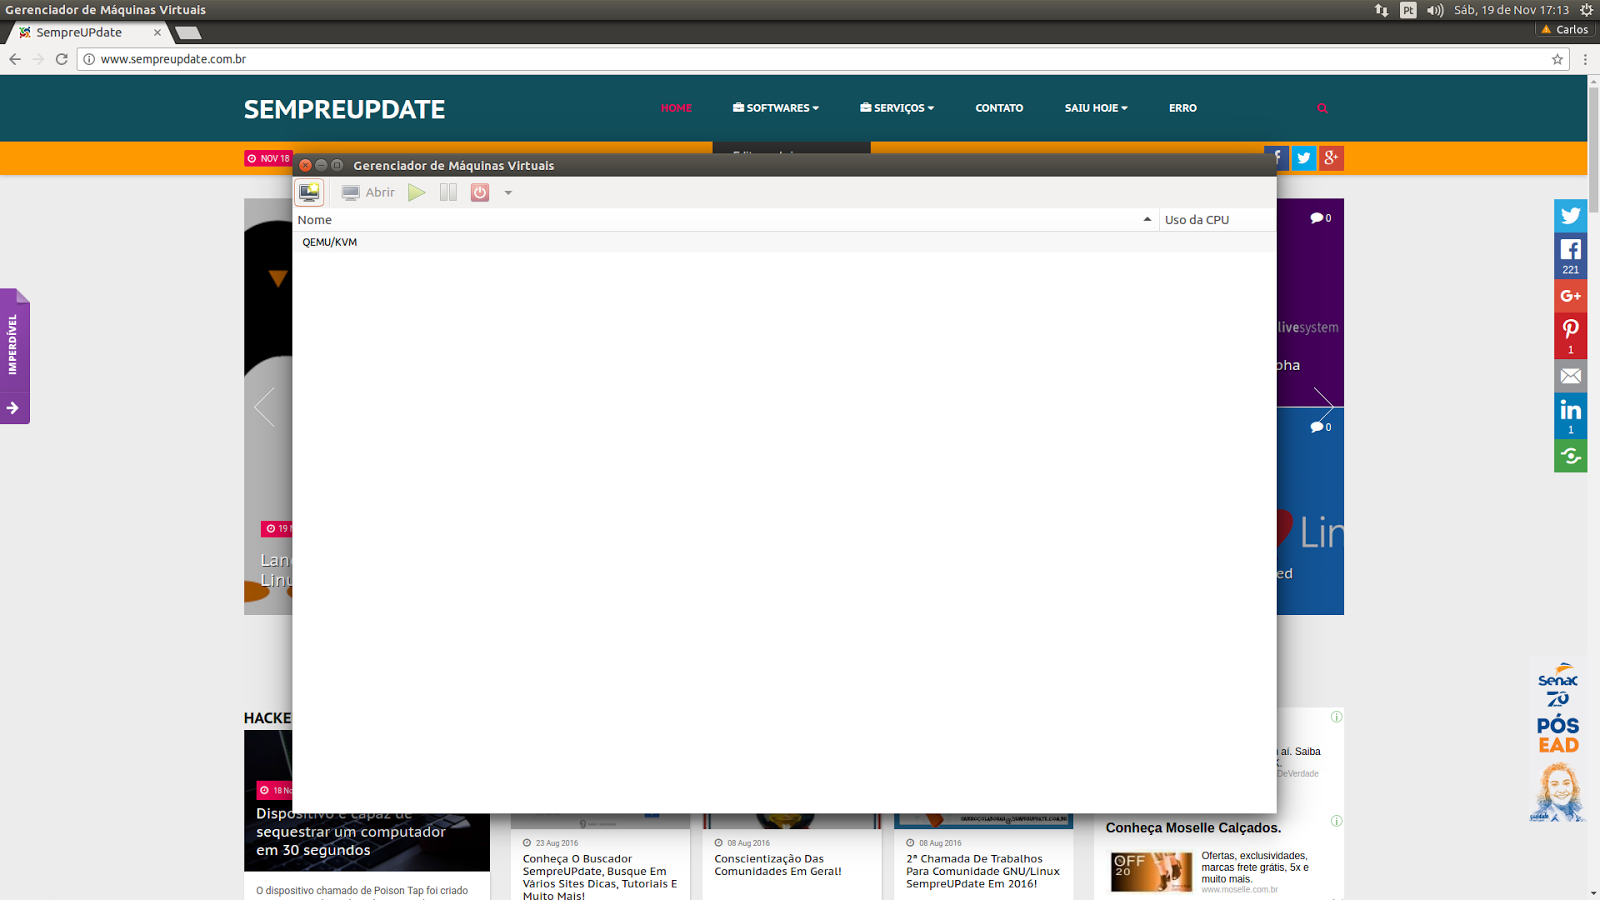Sort by the Nome column header
The height and width of the screenshot is (900, 1600).
pos(725,220)
